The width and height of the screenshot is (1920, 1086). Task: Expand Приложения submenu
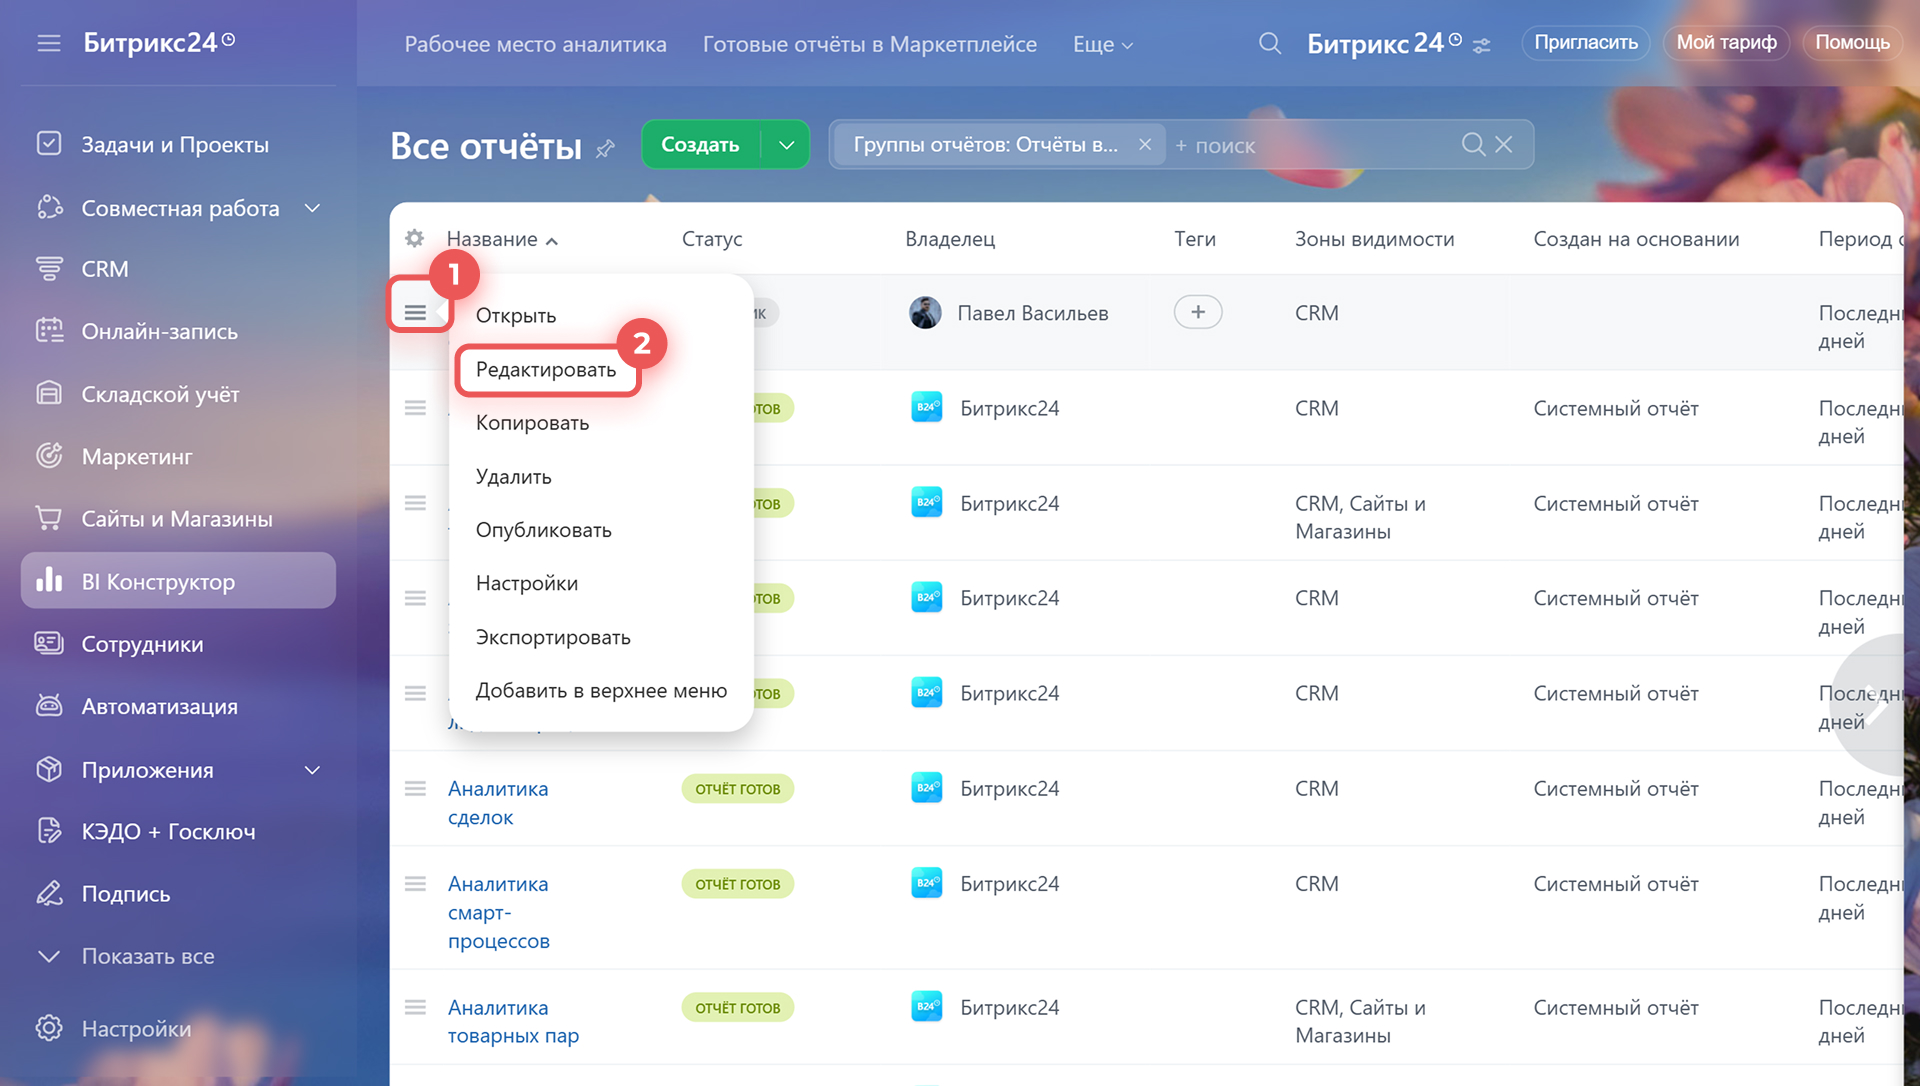pos(312,770)
